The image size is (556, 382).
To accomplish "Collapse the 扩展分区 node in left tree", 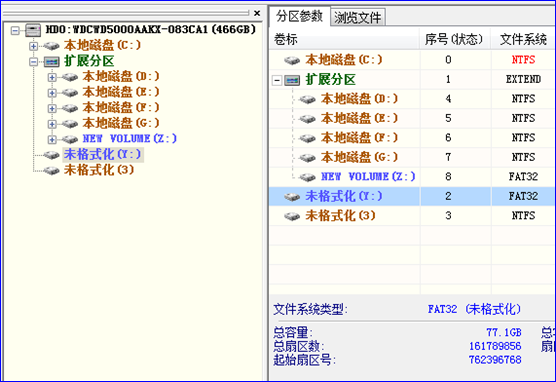I will coord(33,62).
